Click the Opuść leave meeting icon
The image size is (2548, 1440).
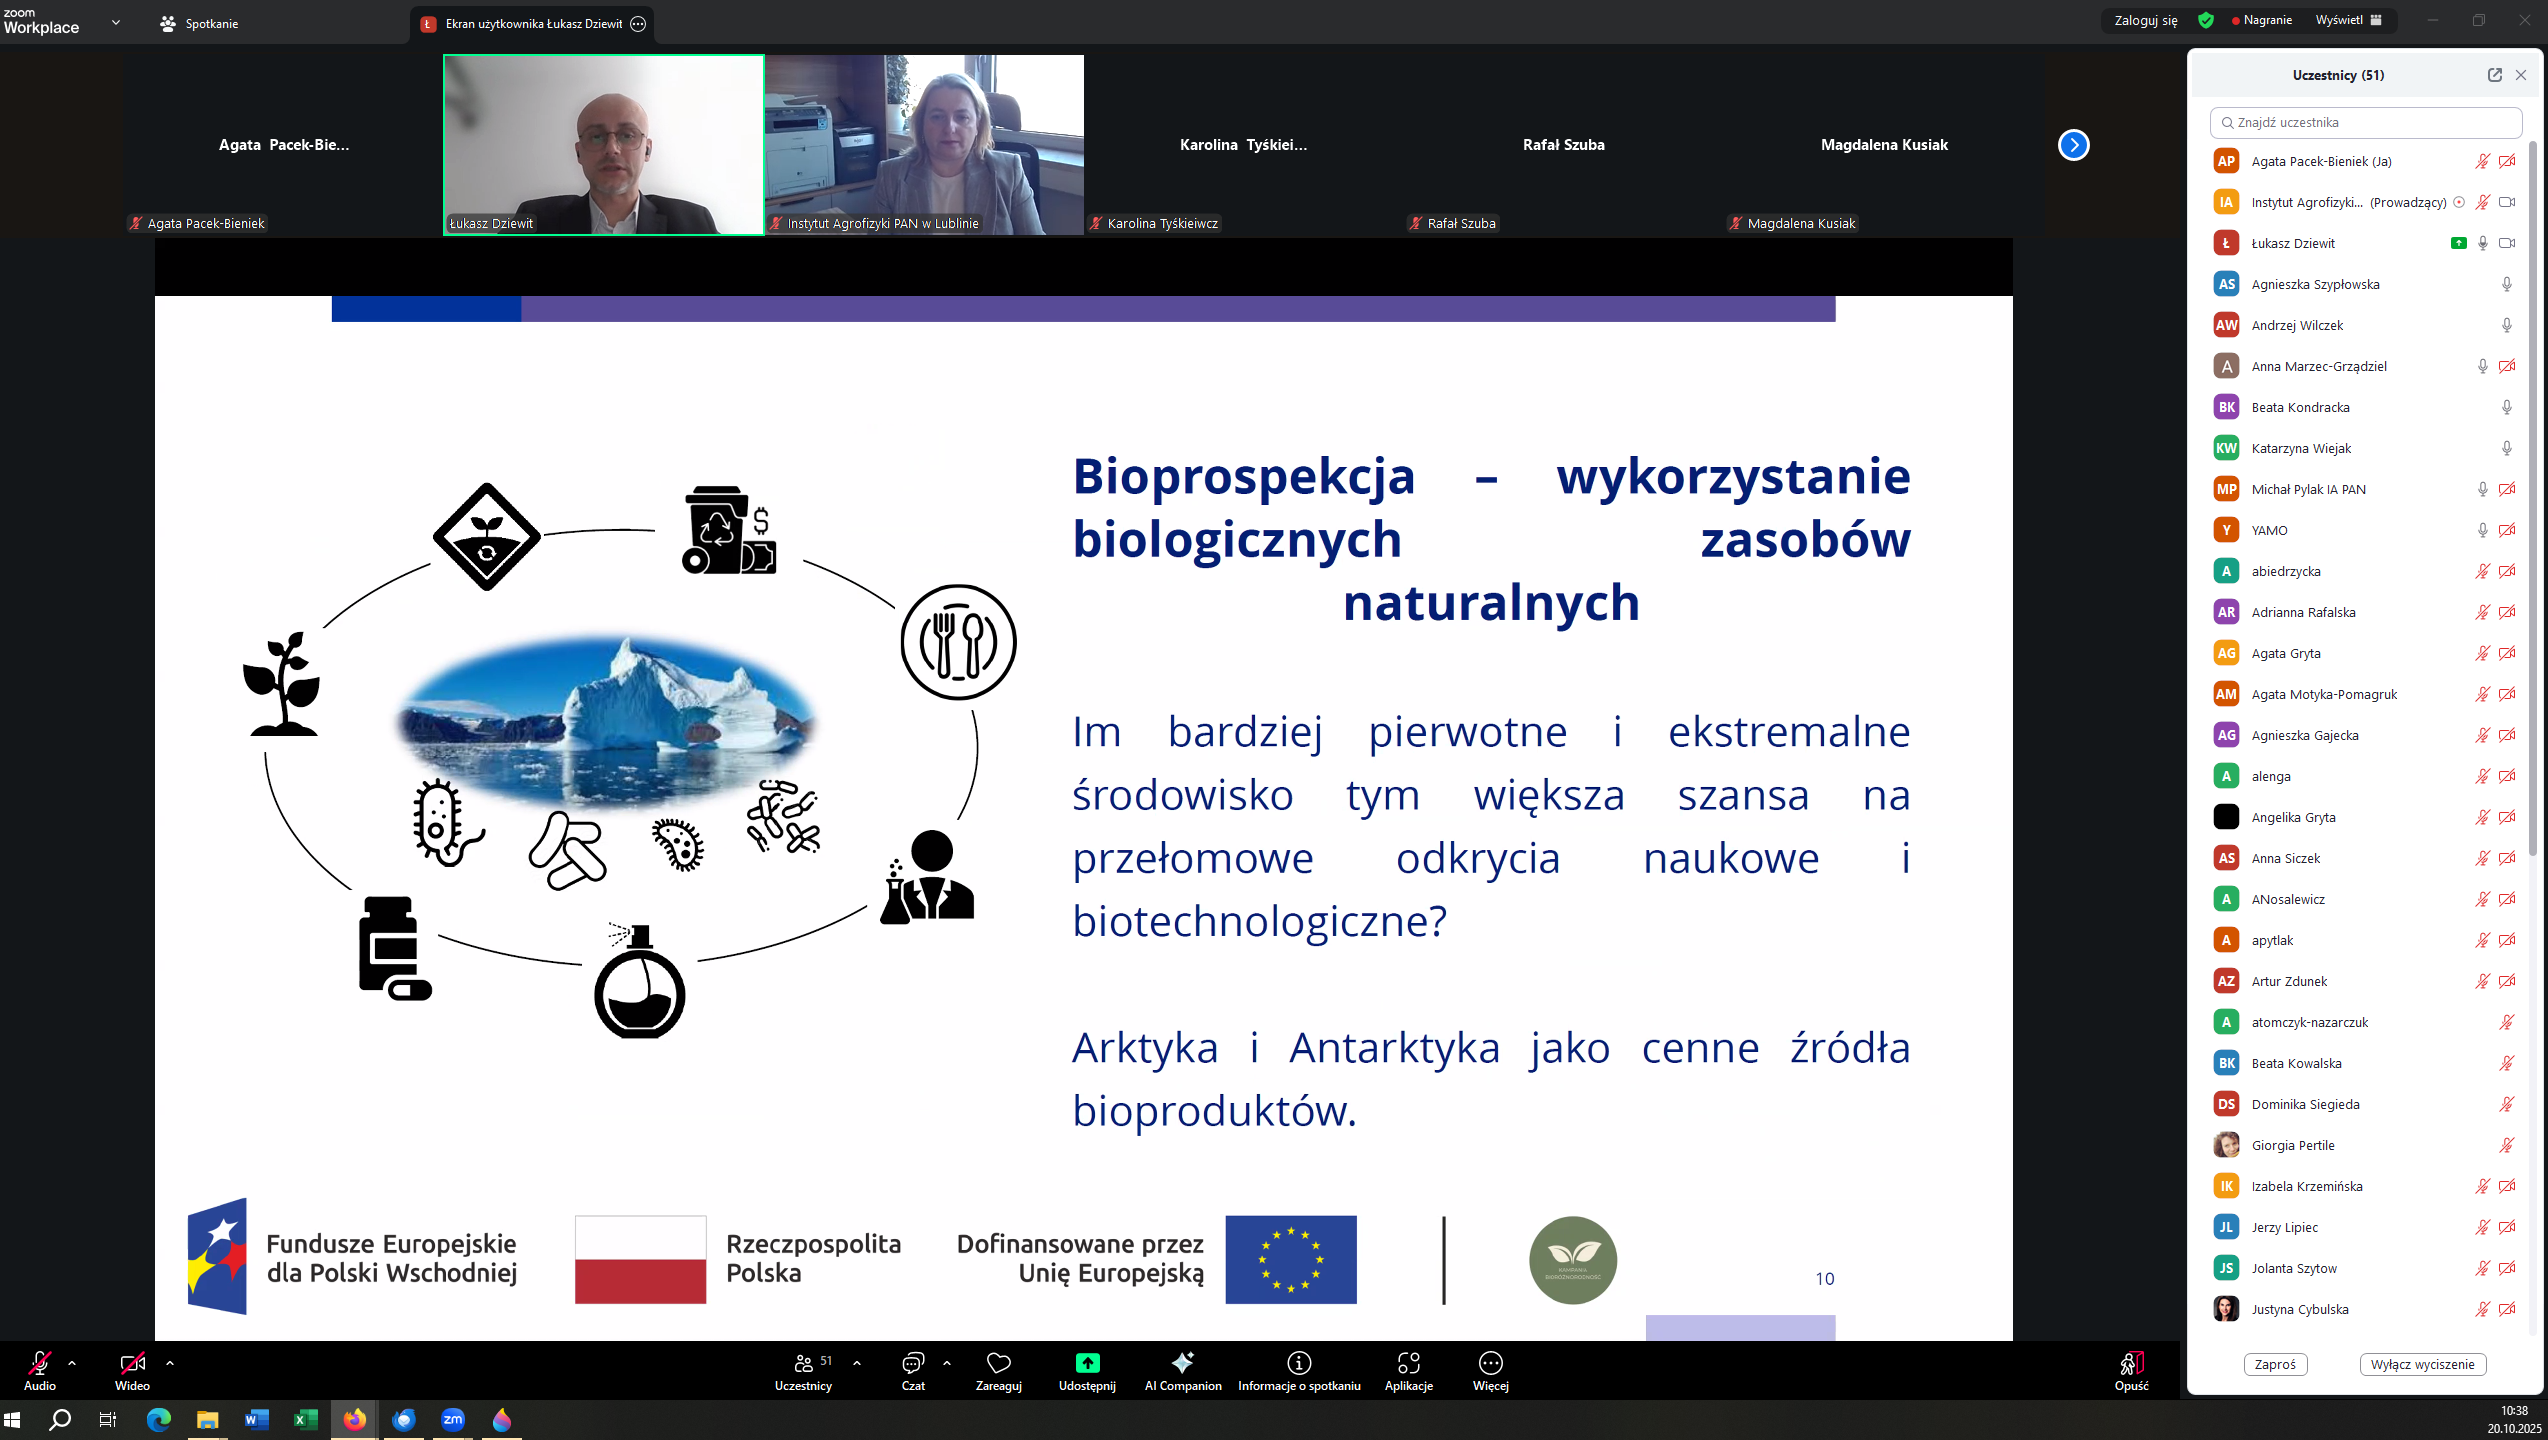click(x=2130, y=1365)
